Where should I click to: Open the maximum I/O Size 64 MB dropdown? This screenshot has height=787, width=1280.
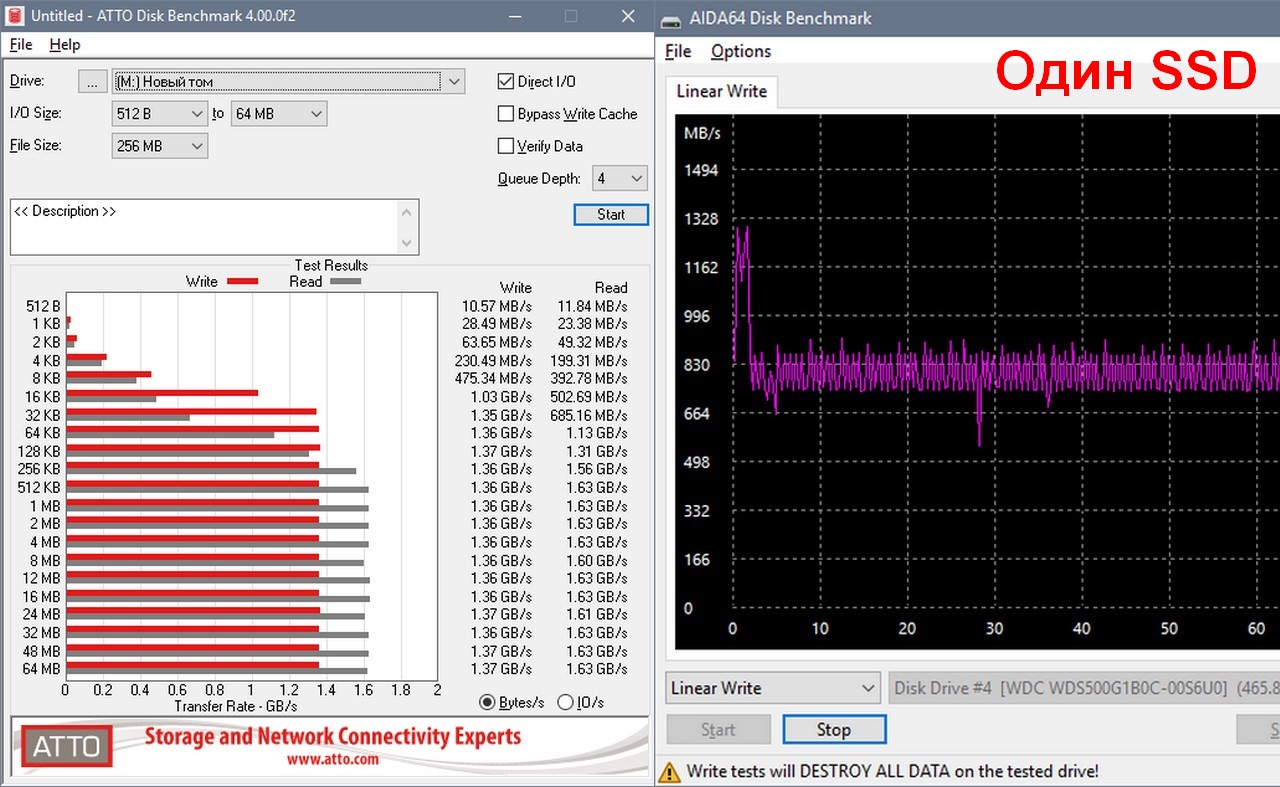pos(279,114)
